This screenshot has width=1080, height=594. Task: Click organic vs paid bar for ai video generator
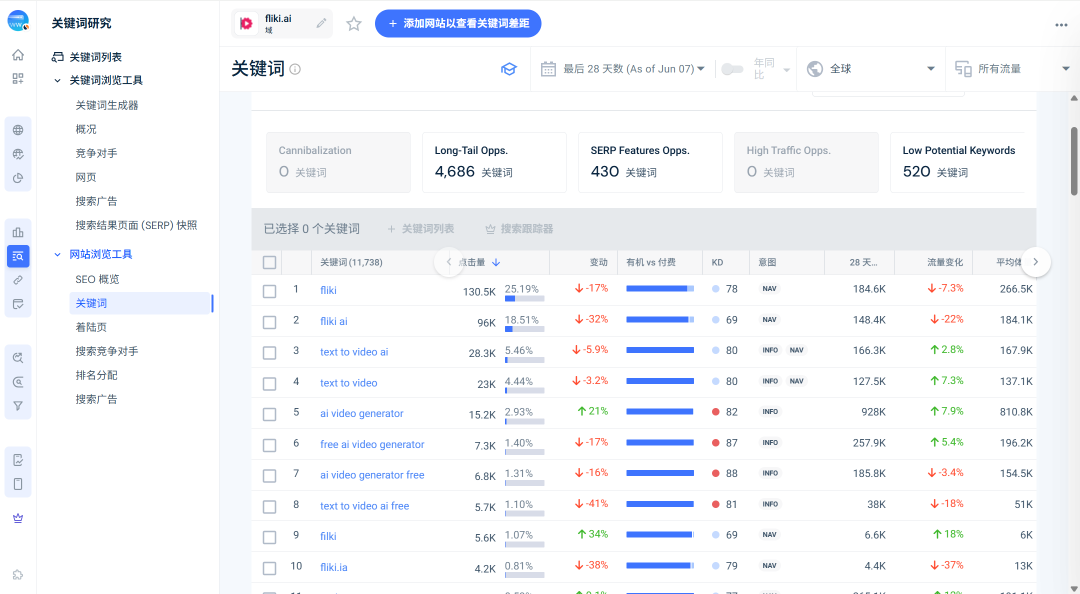coord(660,412)
